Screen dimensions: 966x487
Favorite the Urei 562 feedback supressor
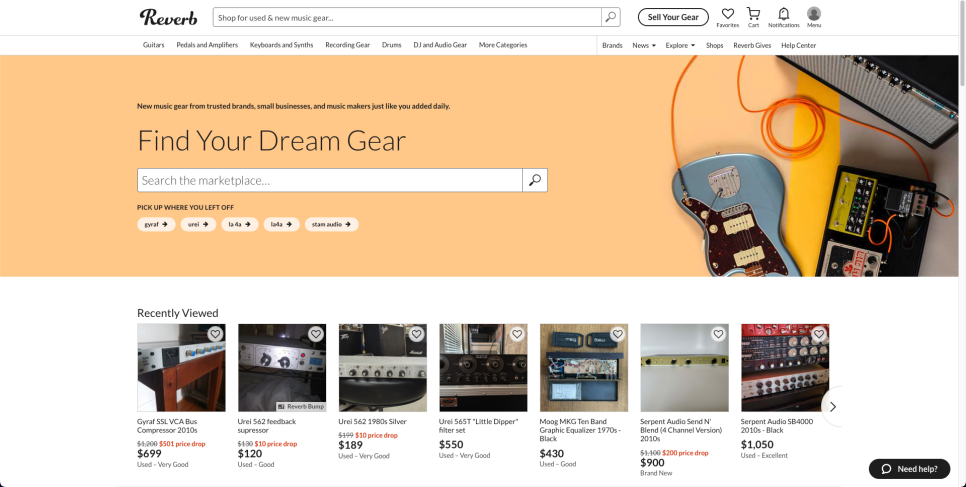(x=316, y=334)
